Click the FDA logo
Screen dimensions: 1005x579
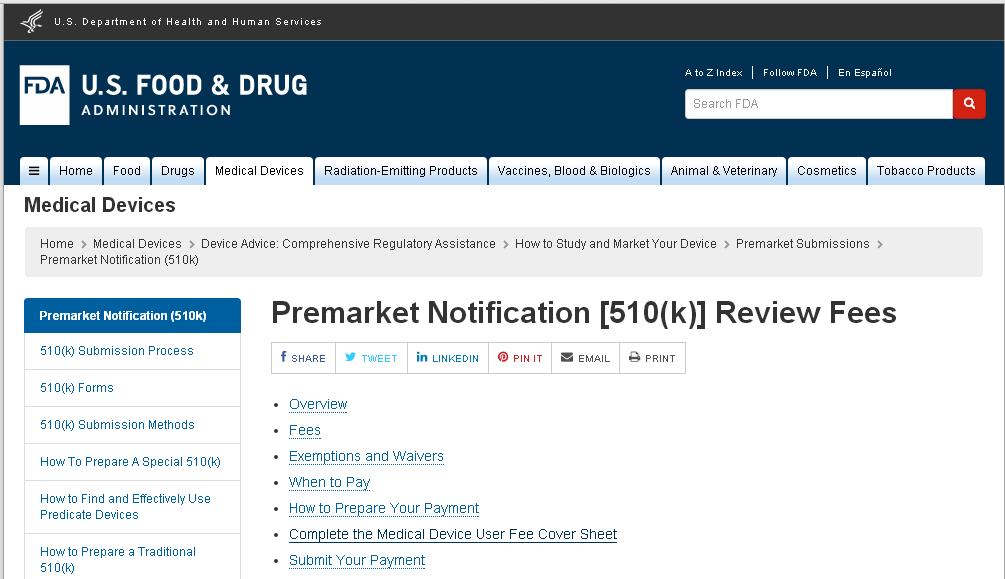44,95
